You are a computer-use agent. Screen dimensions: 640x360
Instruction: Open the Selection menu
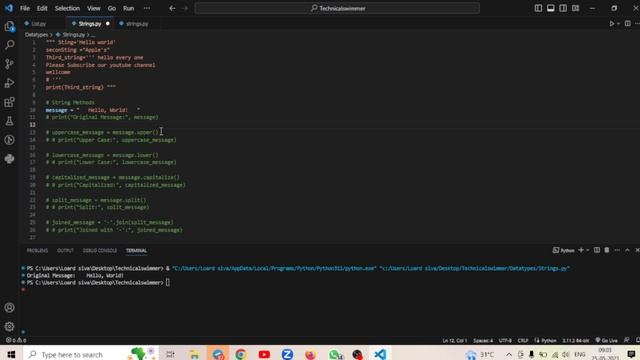pyautogui.click(x=67, y=8)
